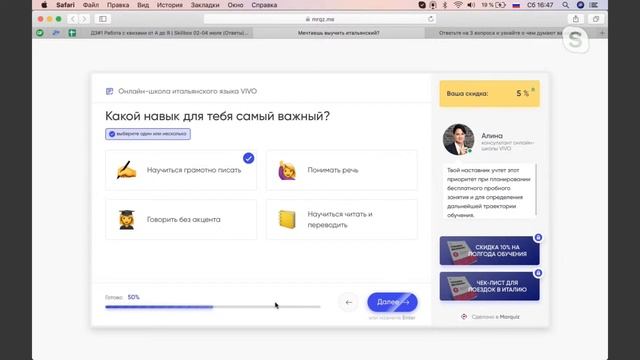The width and height of the screenshot is (640, 360).
Task: Open the Safari menu
Action: (x=65, y=5)
